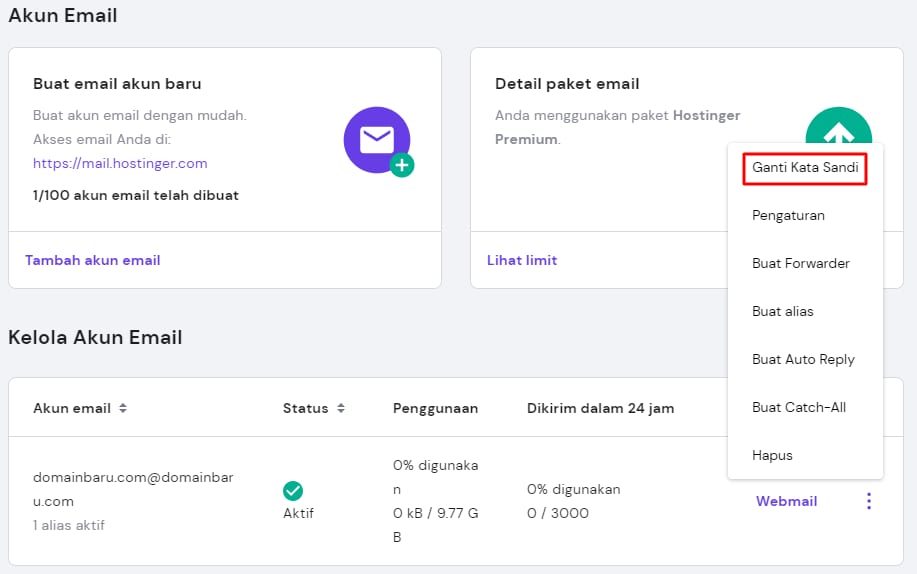This screenshot has width=917, height=574.
Task: Click the Penggunaan column header
Action: coord(435,408)
